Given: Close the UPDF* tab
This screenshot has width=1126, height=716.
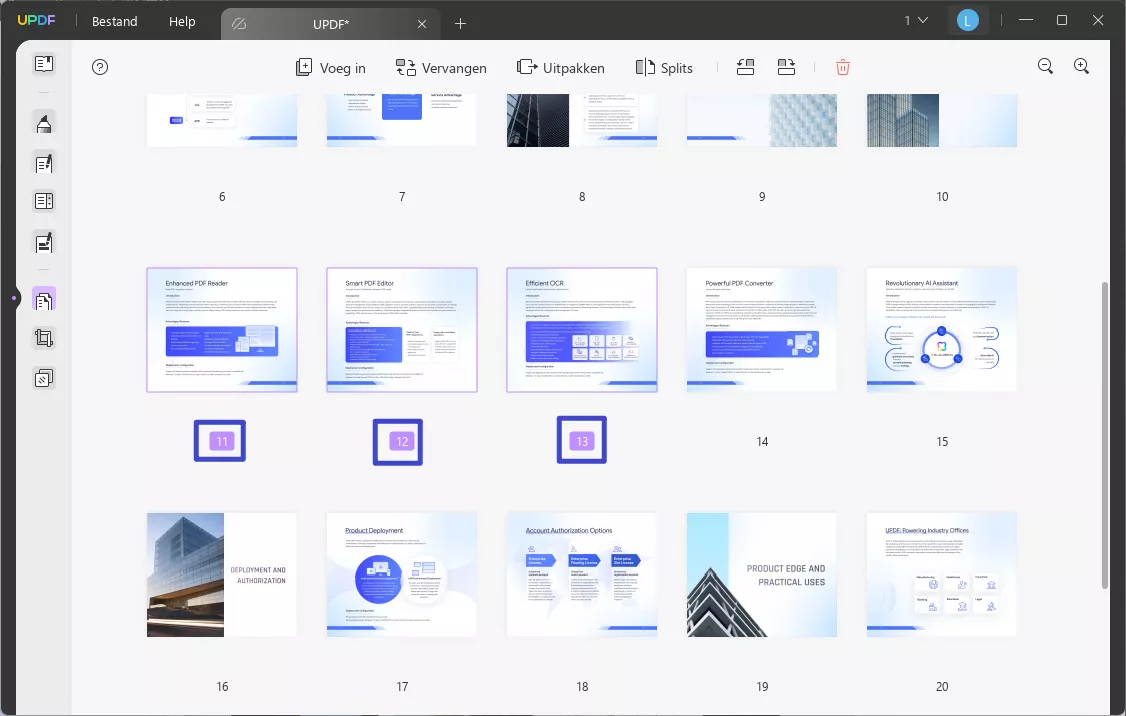Looking at the screenshot, I should [x=422, y=24].
